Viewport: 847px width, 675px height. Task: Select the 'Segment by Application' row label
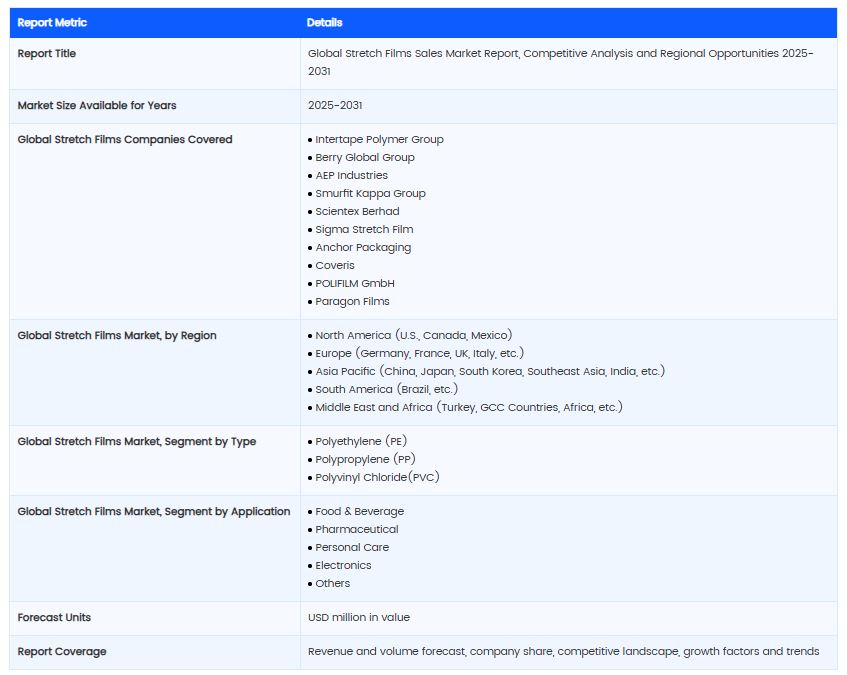point(154,511)
